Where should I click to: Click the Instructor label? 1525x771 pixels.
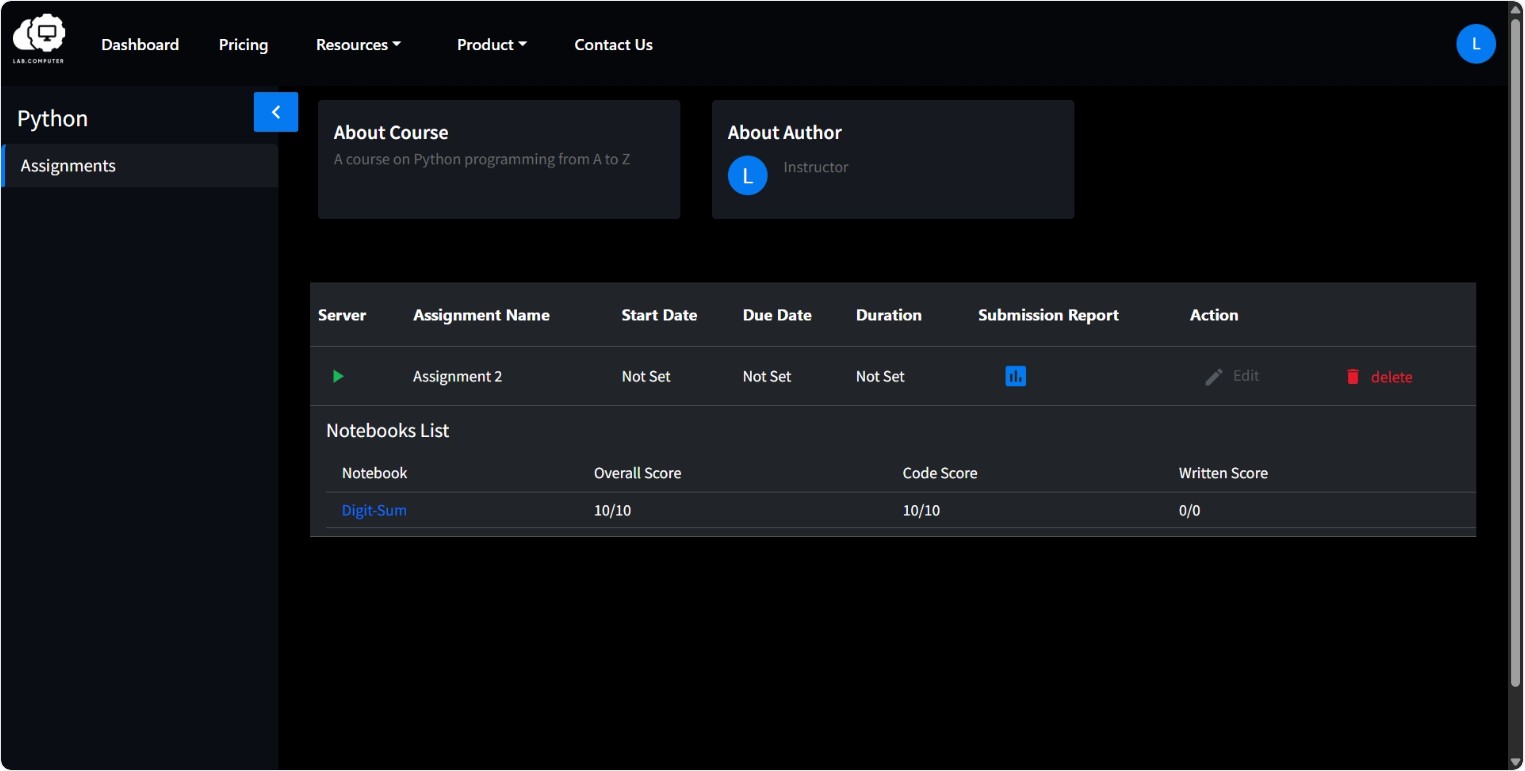click(816, 167)
